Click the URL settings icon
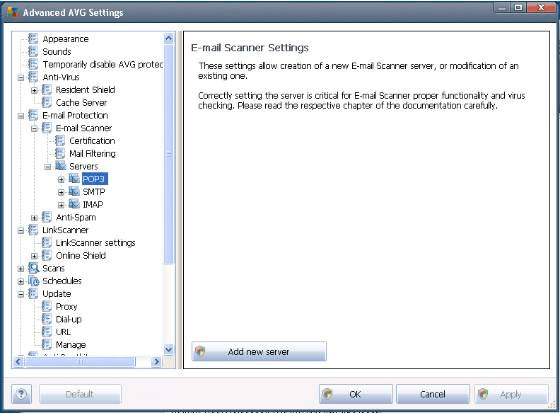 tap(46, 332)
